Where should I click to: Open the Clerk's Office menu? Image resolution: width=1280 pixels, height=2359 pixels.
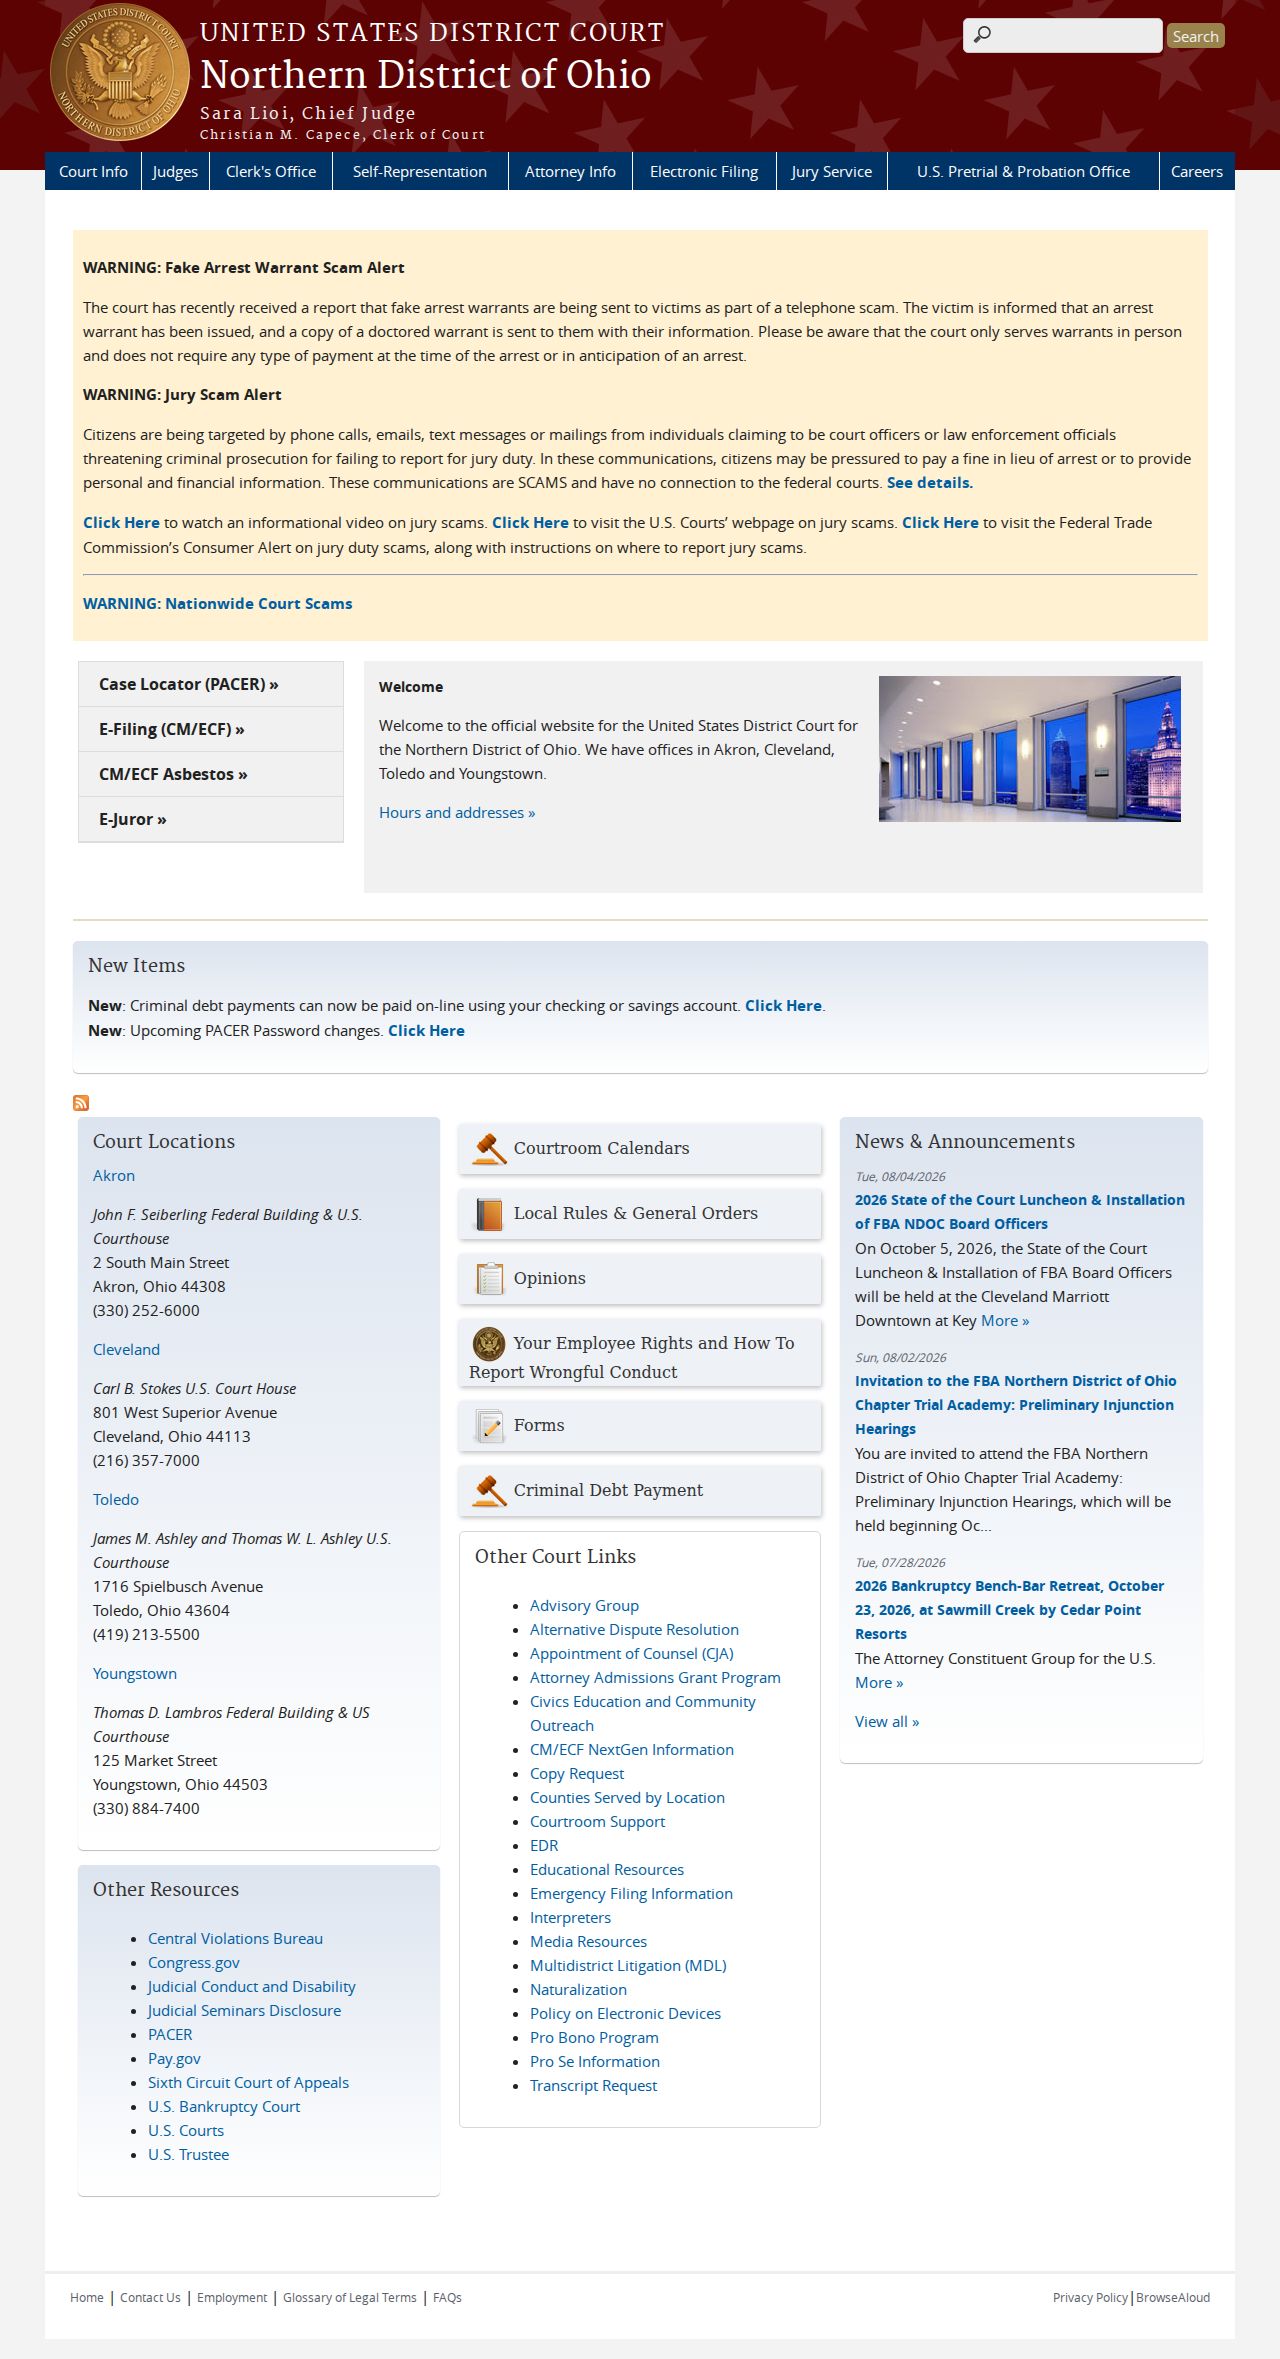click(x=271, y=171)
